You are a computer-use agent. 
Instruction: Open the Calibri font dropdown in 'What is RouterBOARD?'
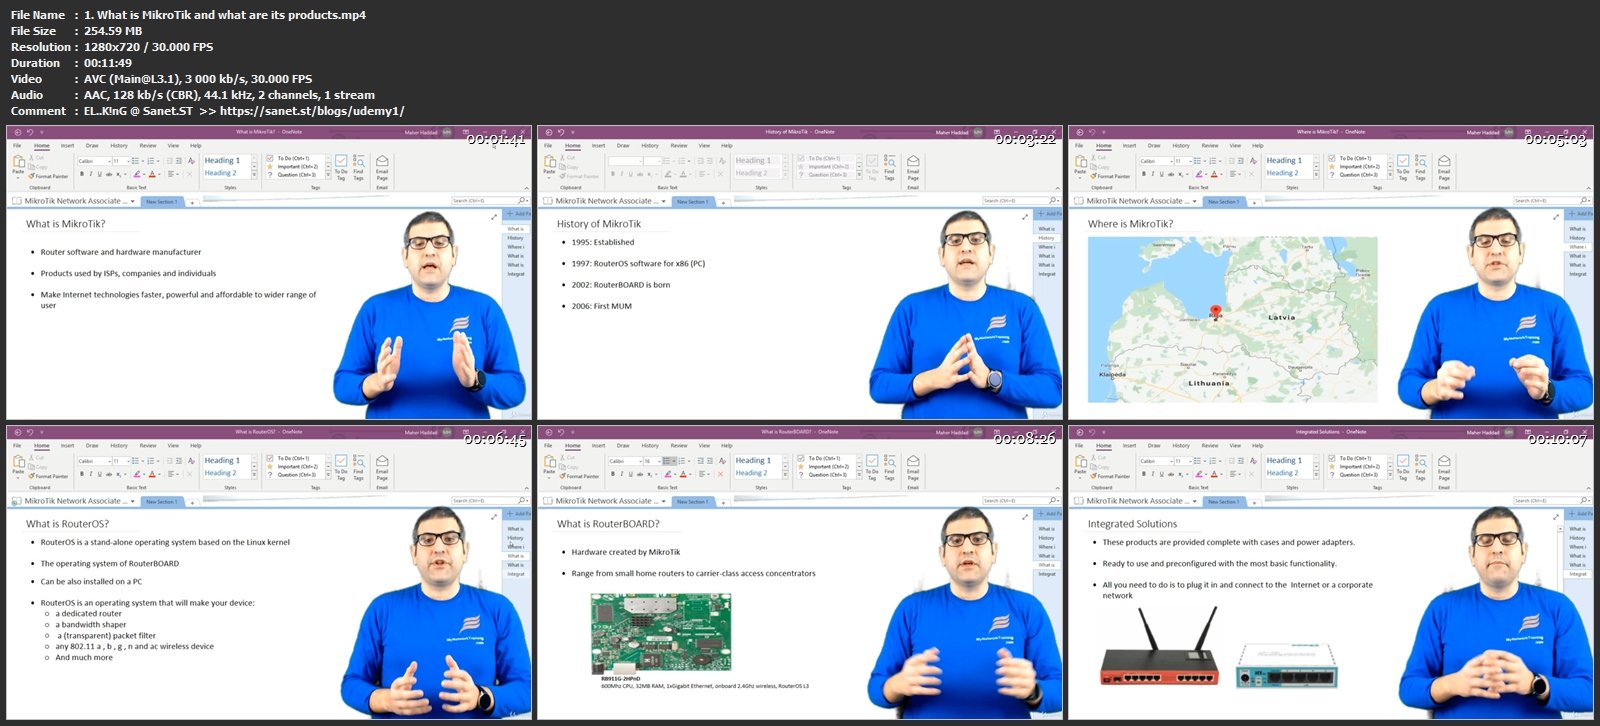(x=640, y=461)
